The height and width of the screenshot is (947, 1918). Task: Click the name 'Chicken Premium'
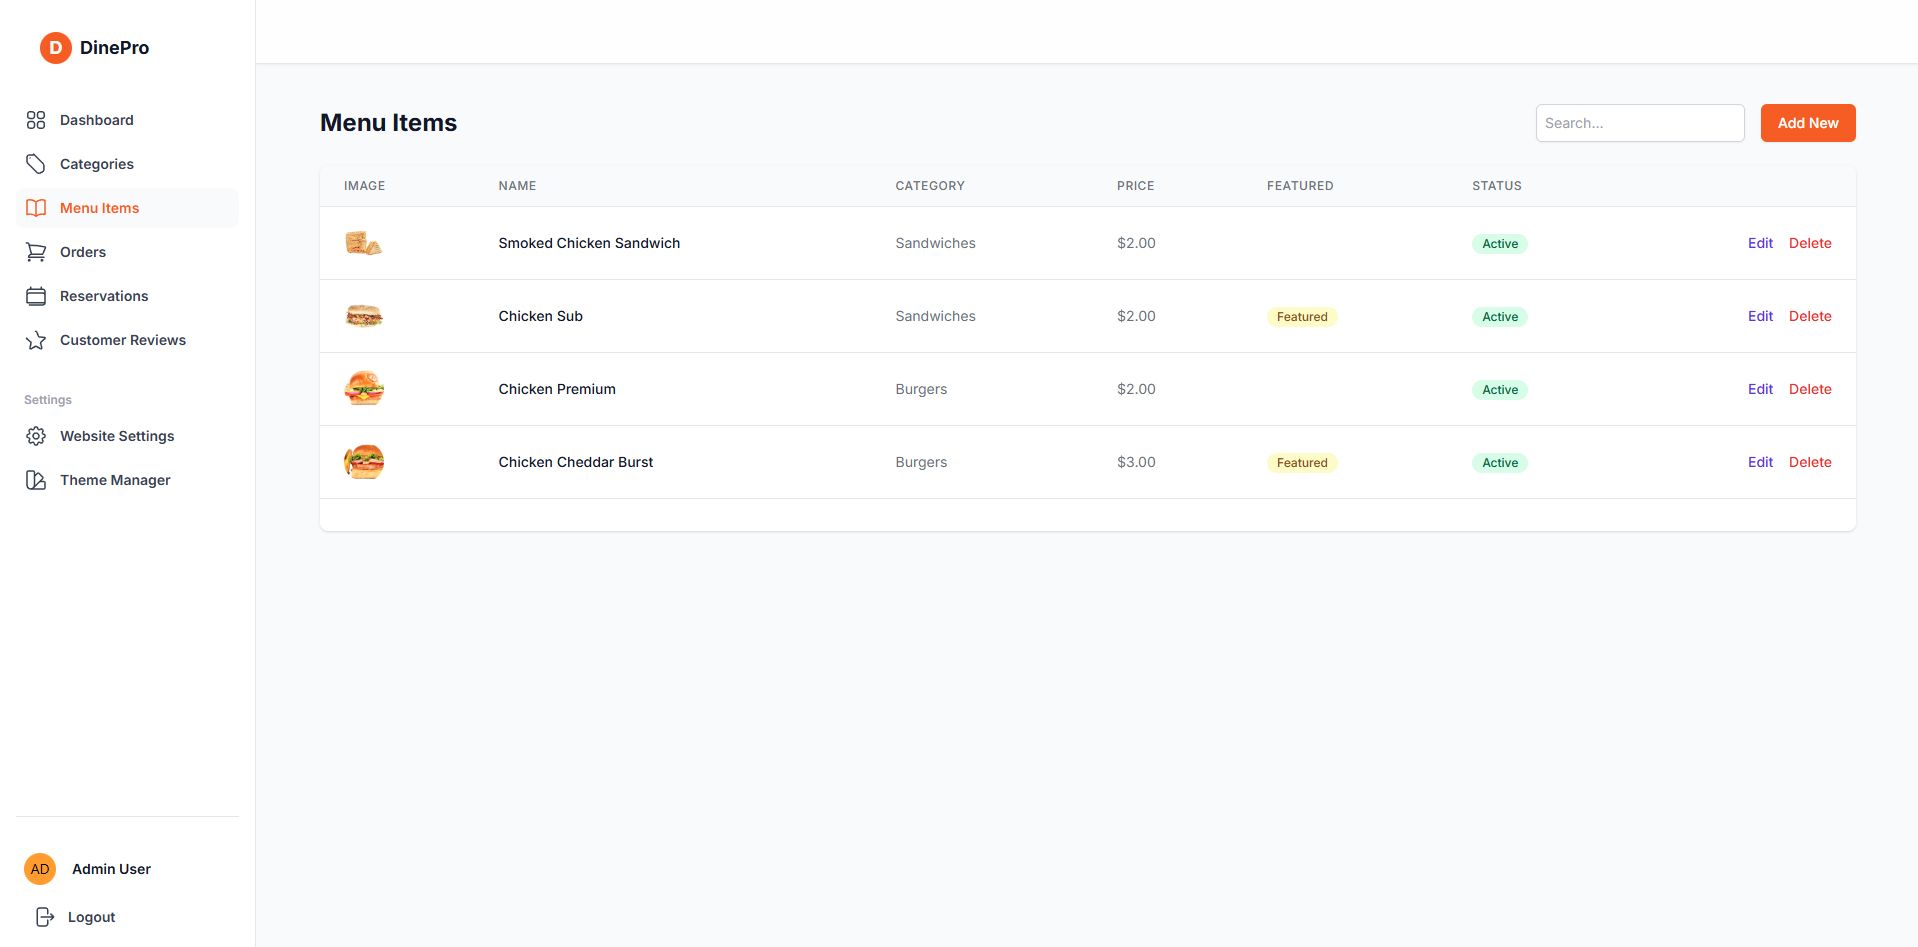click(557, 389)
